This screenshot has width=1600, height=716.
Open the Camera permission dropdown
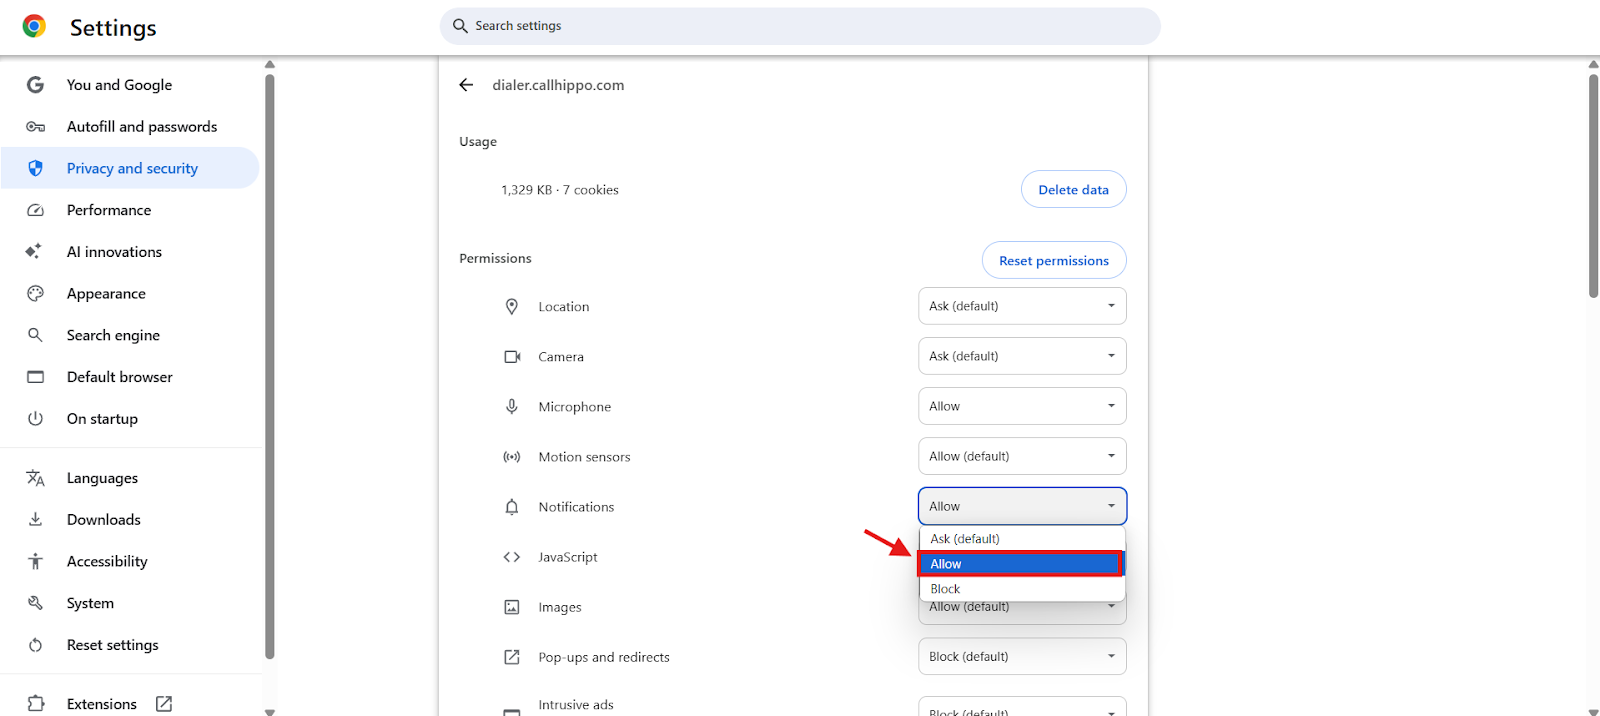pos(1022,356)
